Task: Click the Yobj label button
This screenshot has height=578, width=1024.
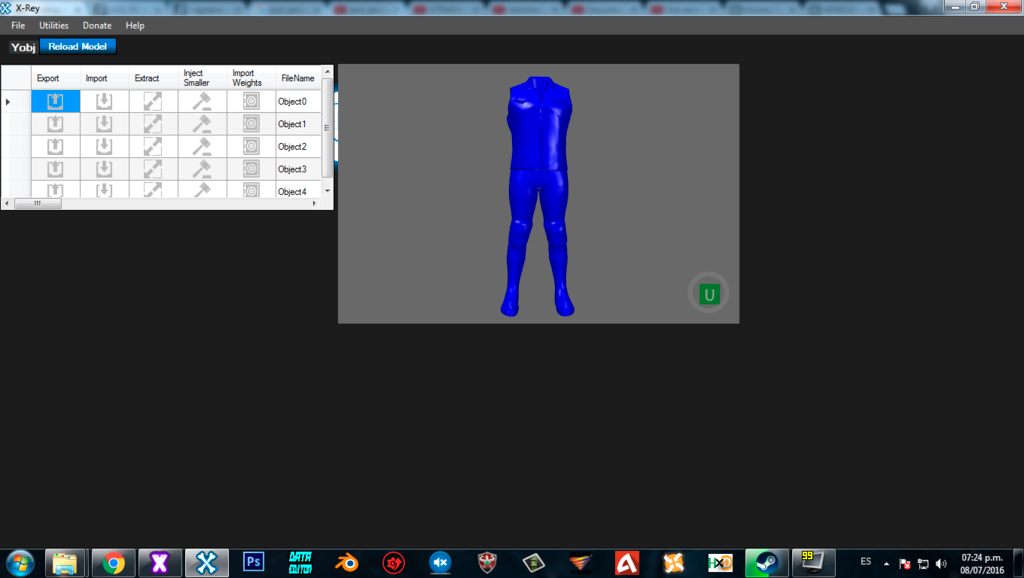Action: pos(23,47)
